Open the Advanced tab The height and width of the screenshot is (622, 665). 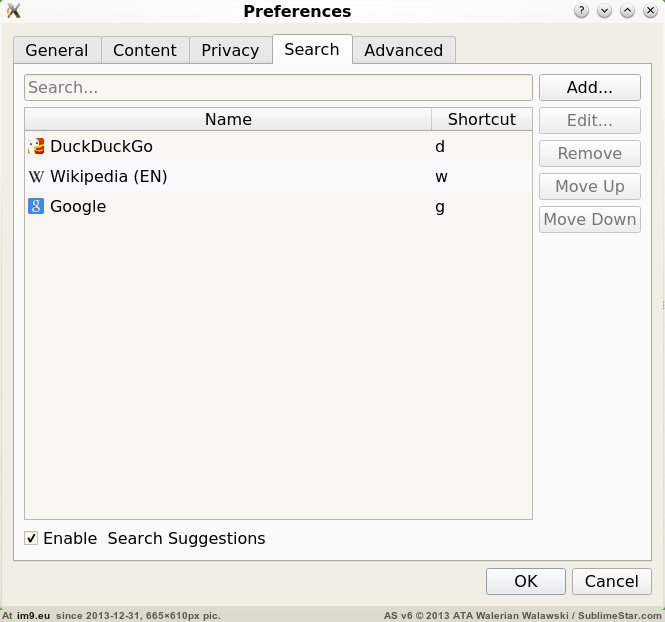403,50
